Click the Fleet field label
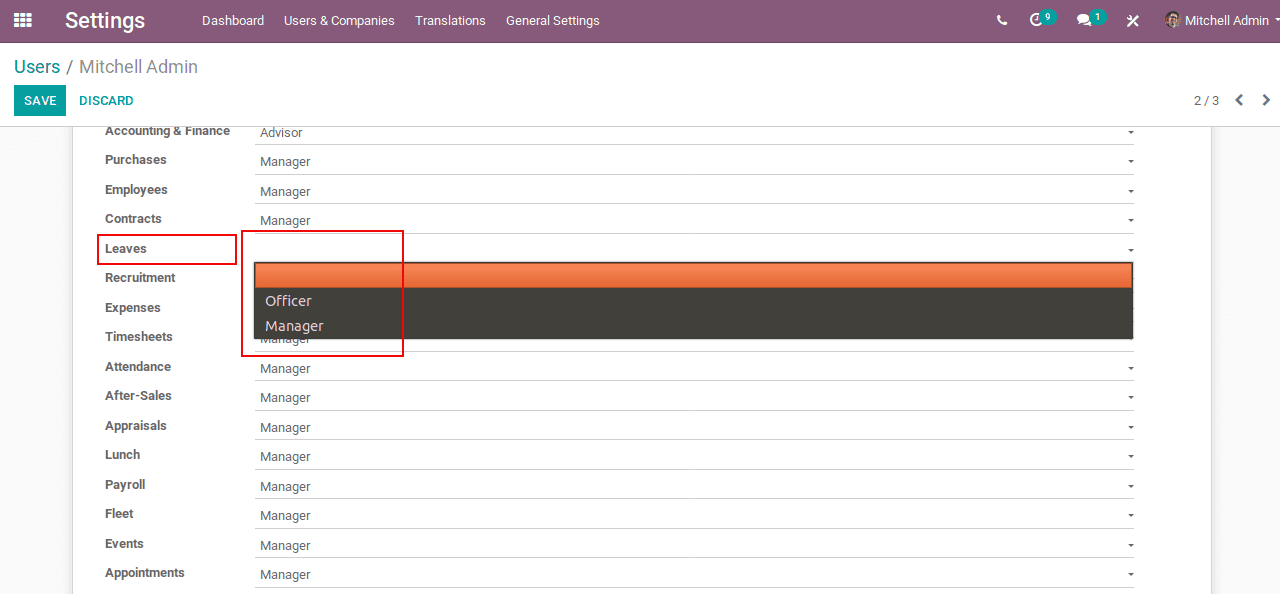1280x594 pixels. pos(119,514)
